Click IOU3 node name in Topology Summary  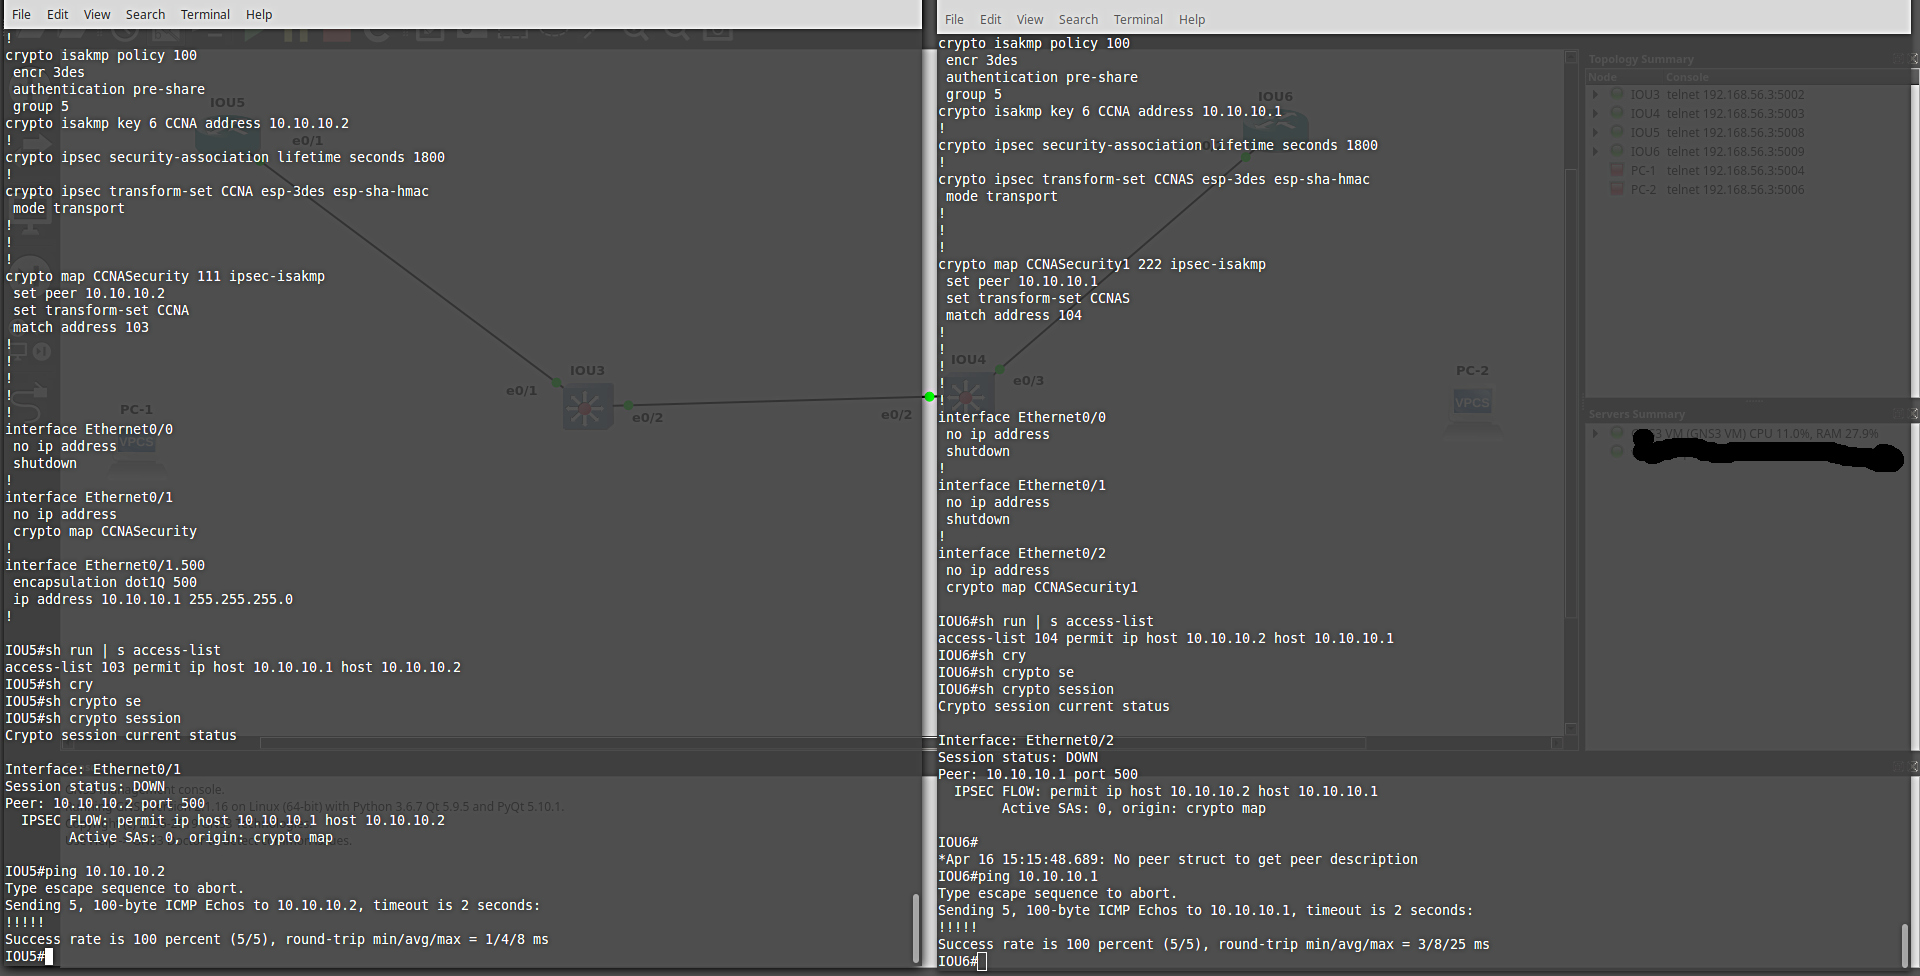(x=1645, y=95)
